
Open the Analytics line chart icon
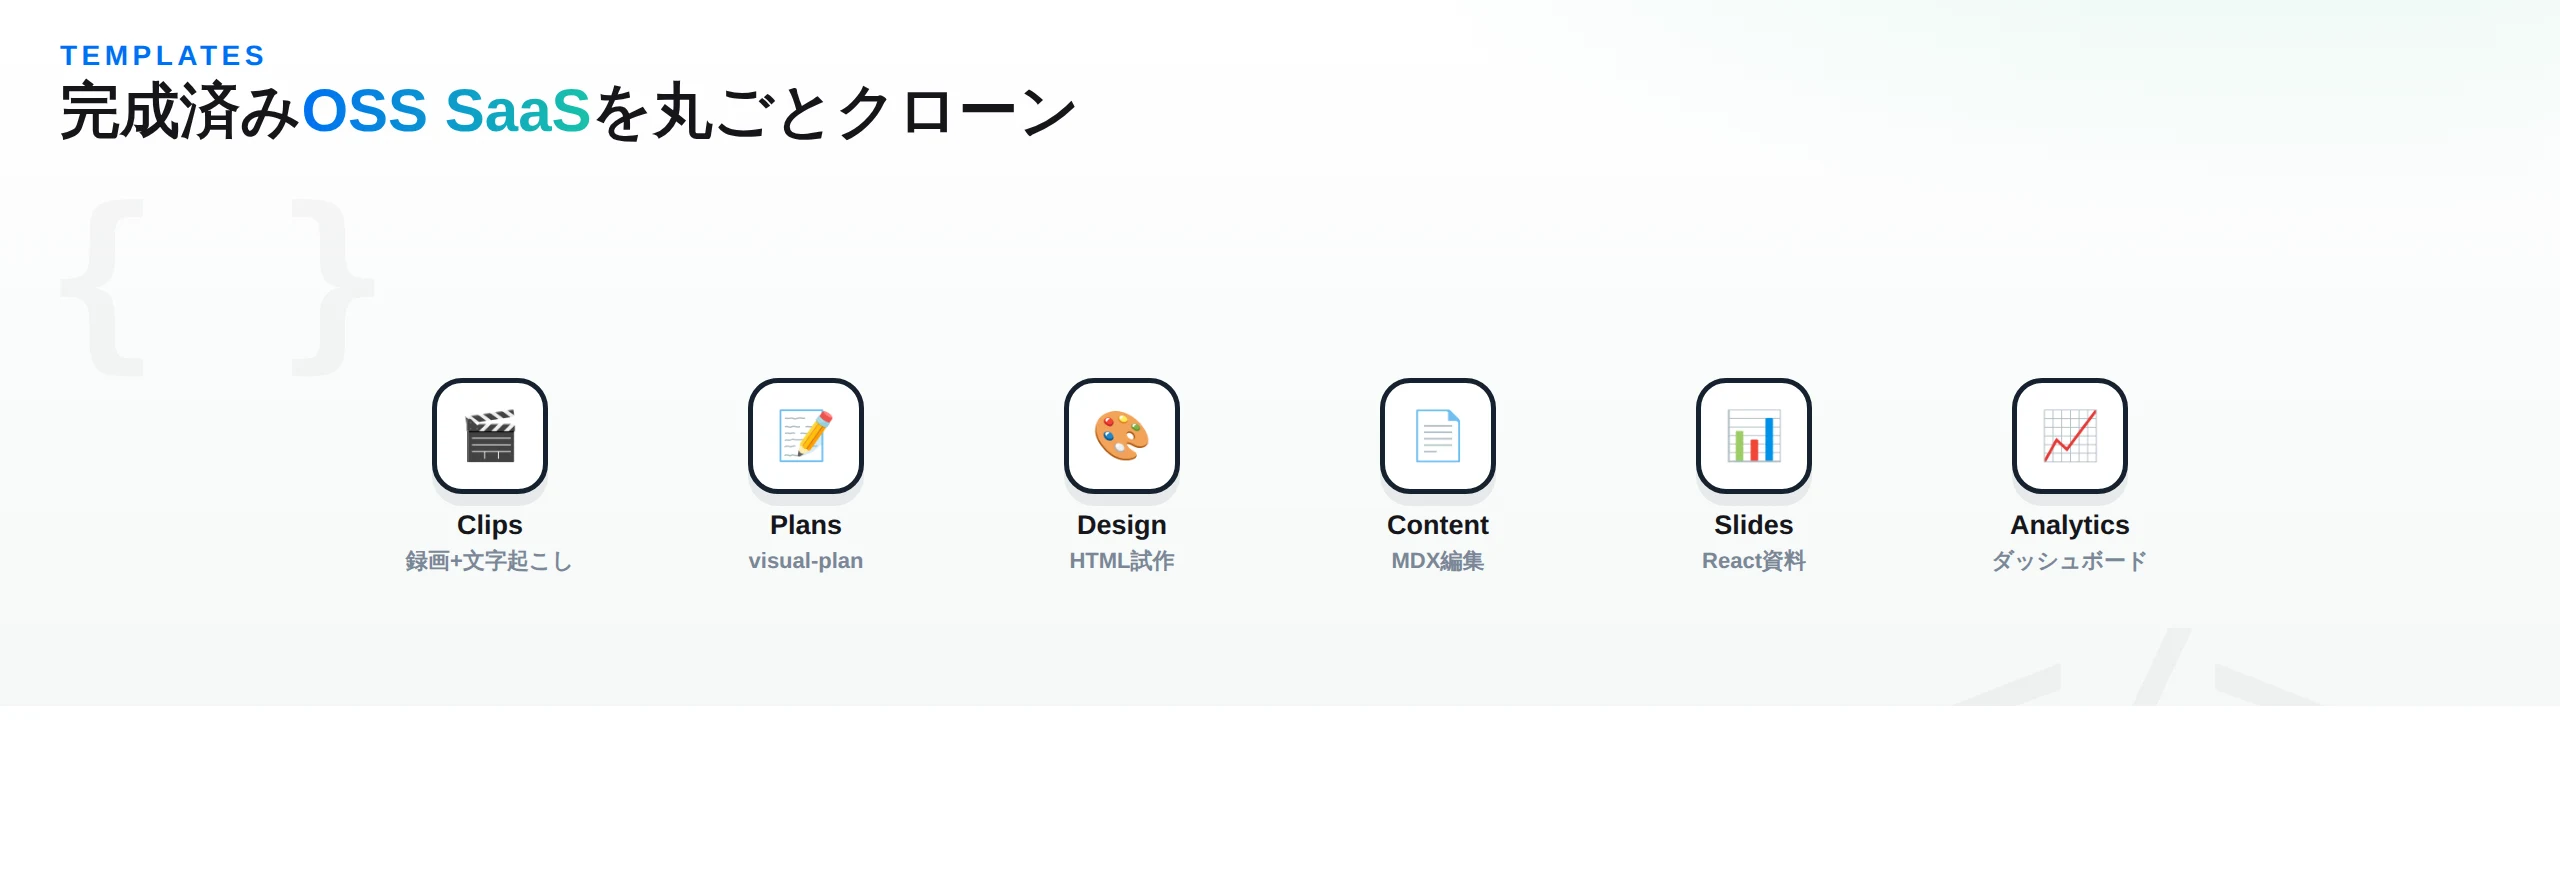[x=2070, y=436]
